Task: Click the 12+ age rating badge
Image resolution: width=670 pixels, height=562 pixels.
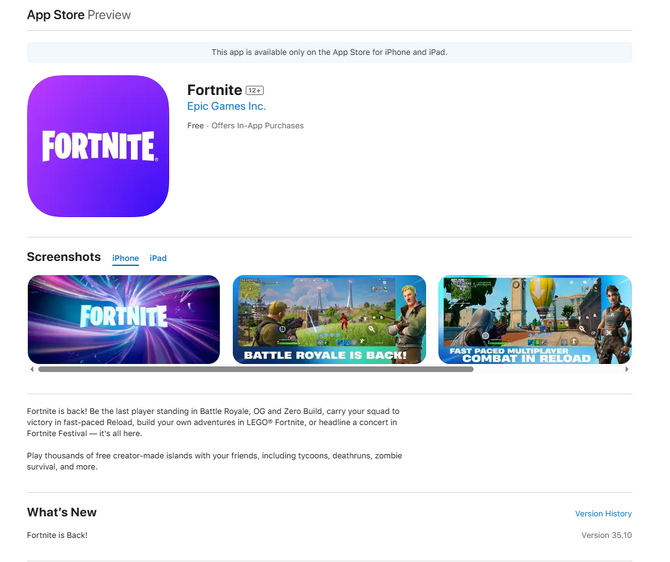Action: (x=255, y=91)
